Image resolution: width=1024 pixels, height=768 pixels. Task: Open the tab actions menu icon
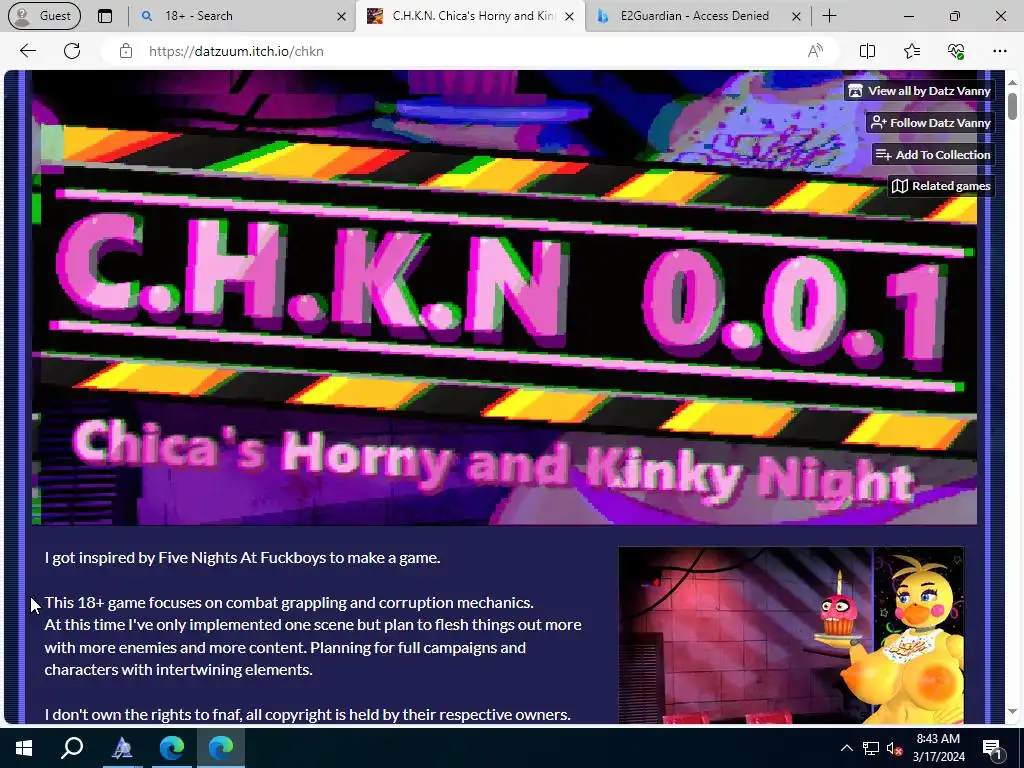coord(104,16)
